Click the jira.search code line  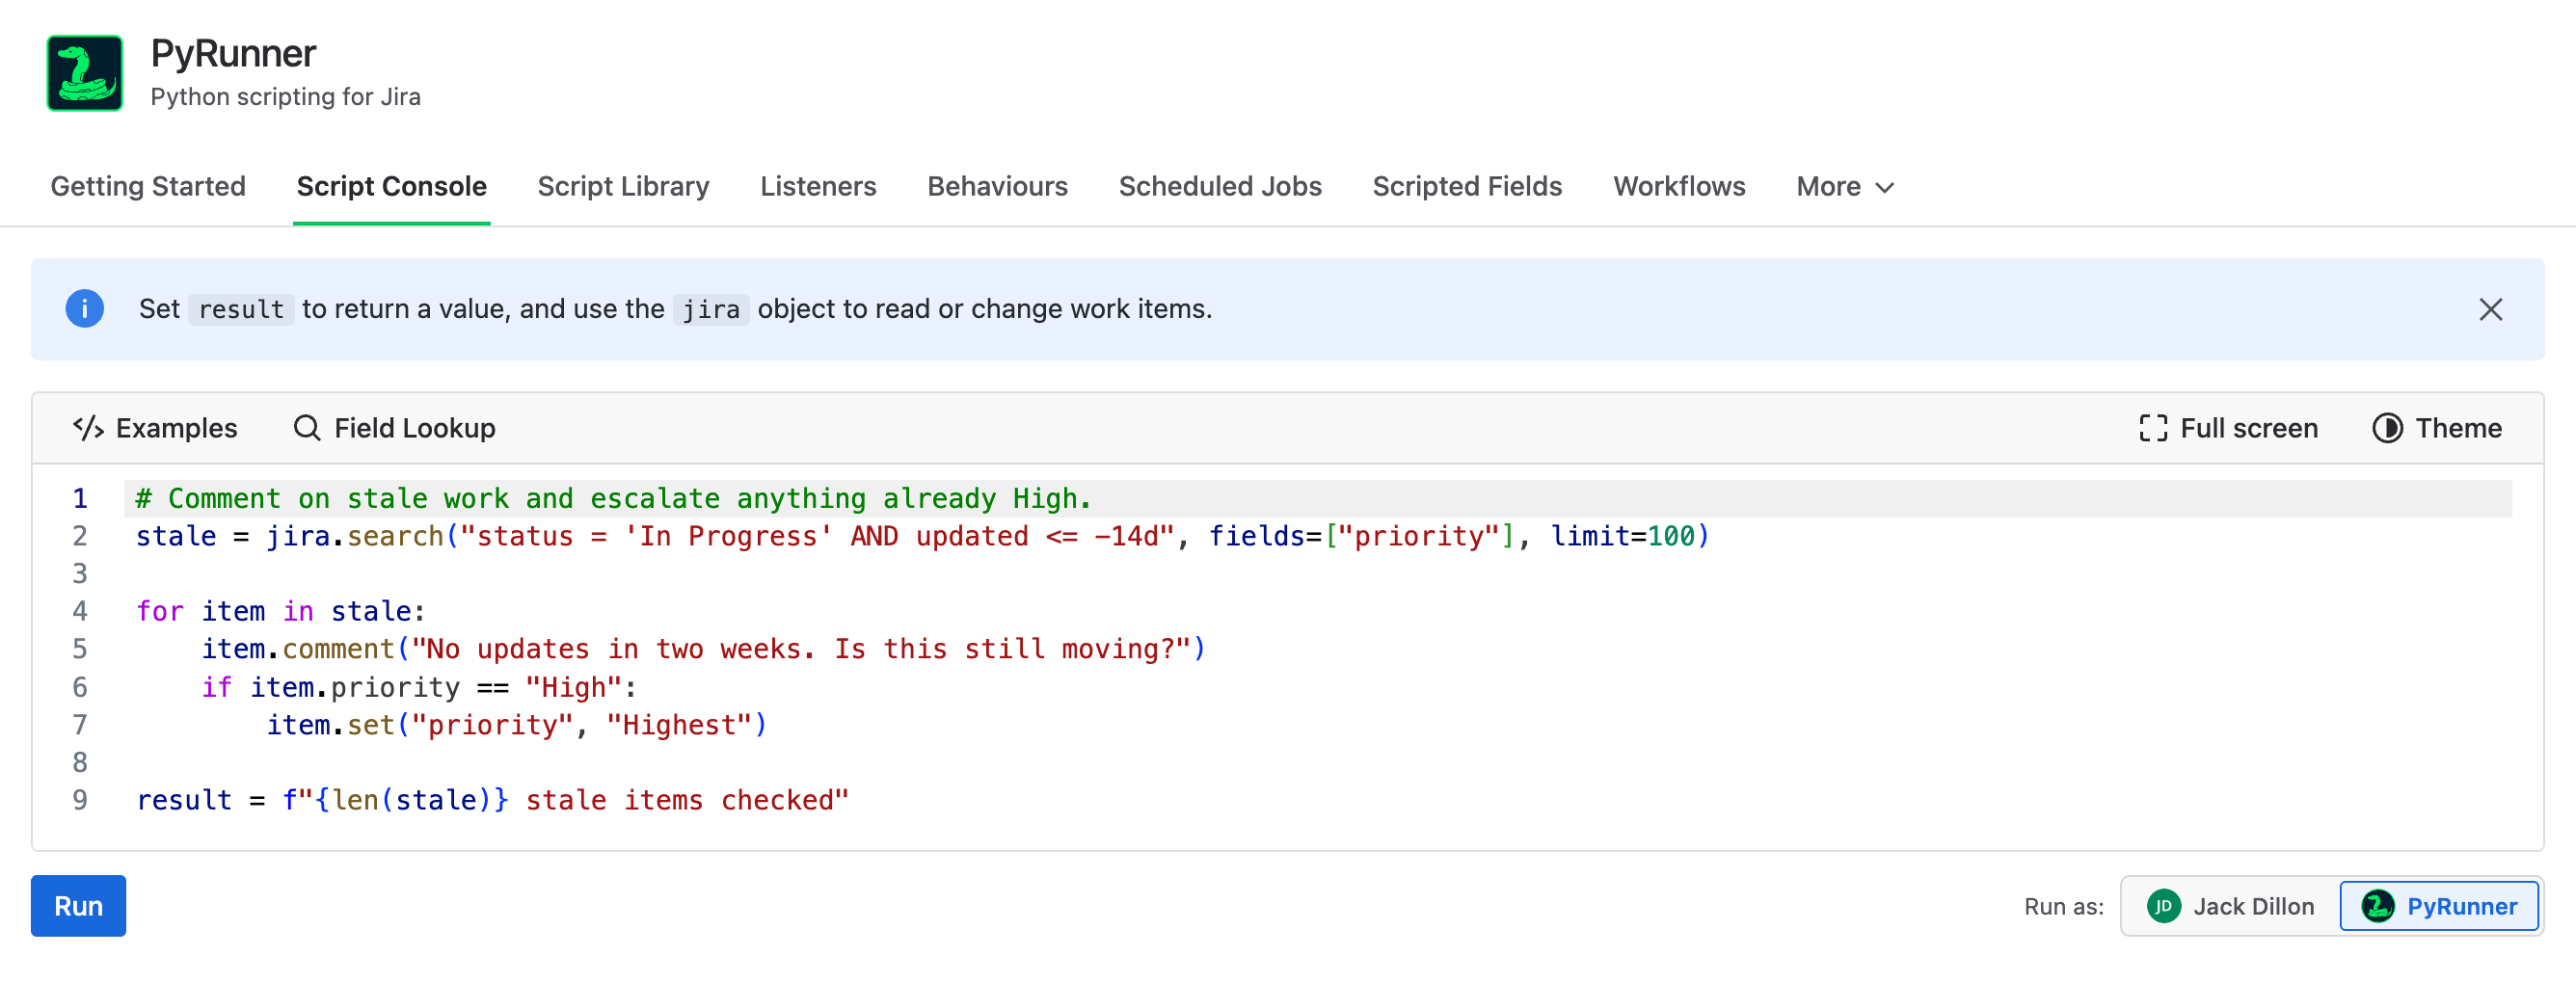[x=922, y=536]
